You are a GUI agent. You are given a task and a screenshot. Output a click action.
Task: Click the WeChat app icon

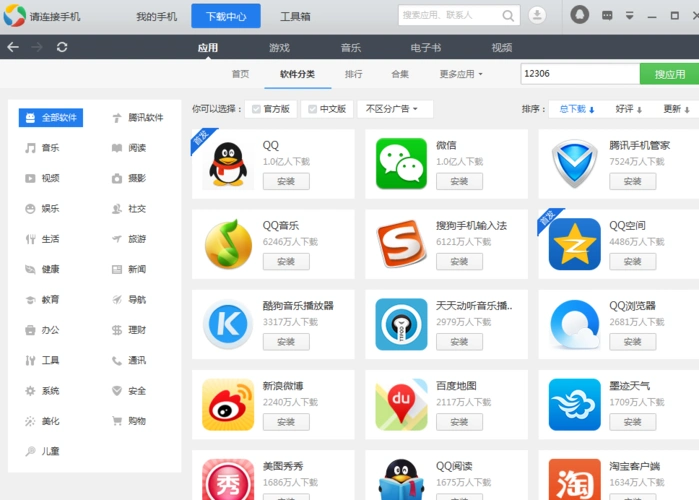[x=401, y=164]
